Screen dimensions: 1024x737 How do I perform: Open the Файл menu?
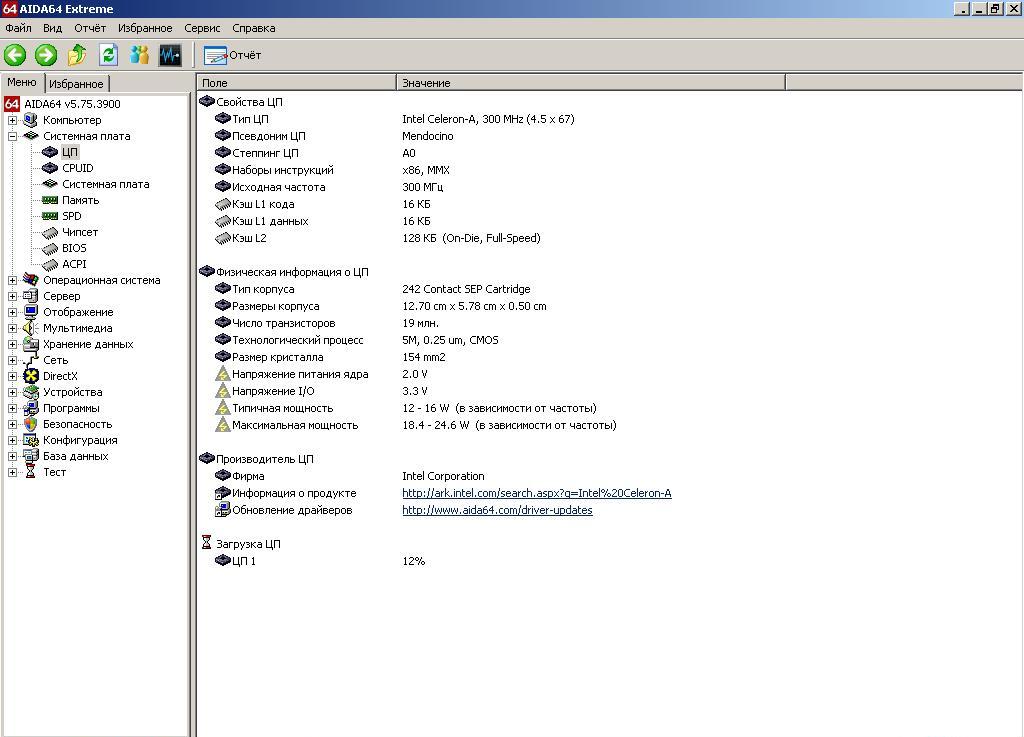[x=18, y=28]
